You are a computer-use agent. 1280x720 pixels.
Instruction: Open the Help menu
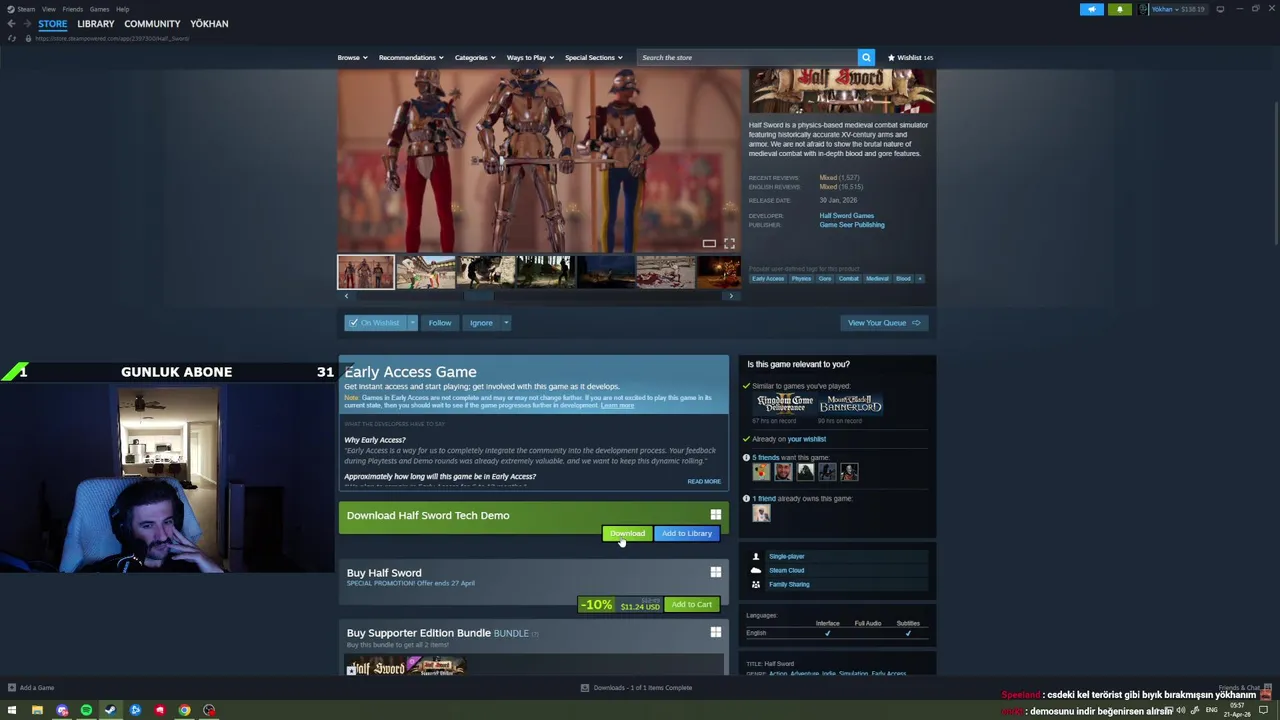coord(122,9)
